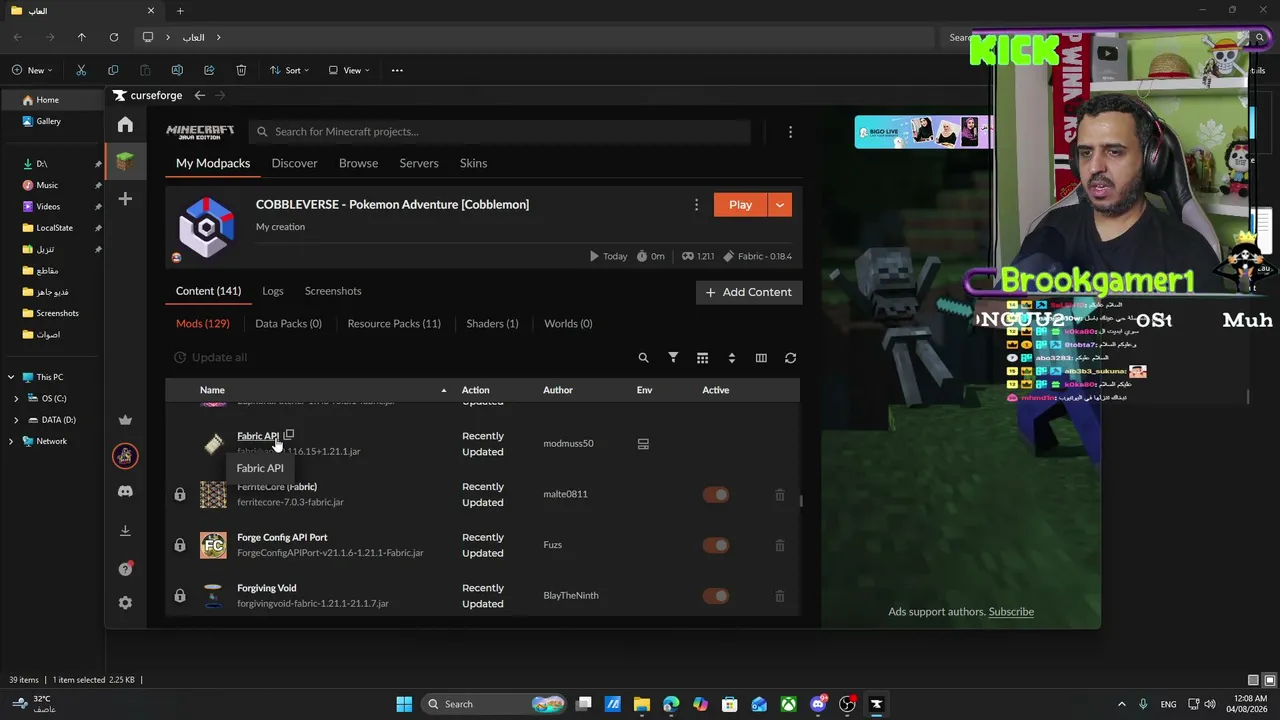The image size is (1280, 720).
Task: Open the copy icon next to Fabric API
Action: [x=289, y=436]
